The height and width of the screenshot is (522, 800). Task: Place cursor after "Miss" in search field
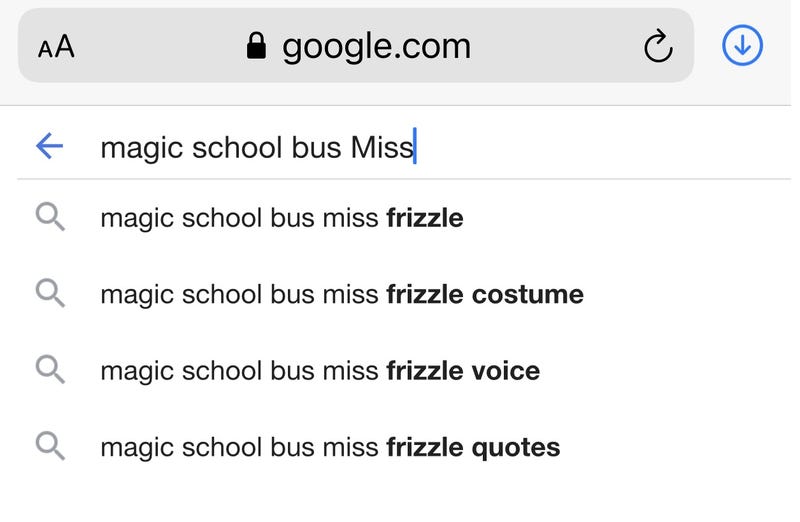[x=414, y=148]
